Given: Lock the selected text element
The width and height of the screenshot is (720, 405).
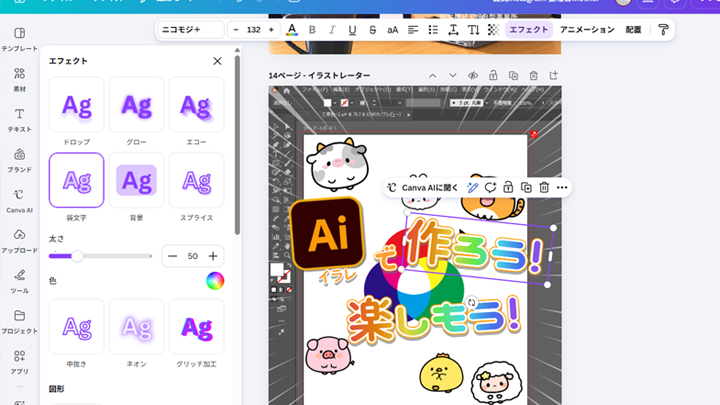Looking at the screenshot, I should [508, 187].
